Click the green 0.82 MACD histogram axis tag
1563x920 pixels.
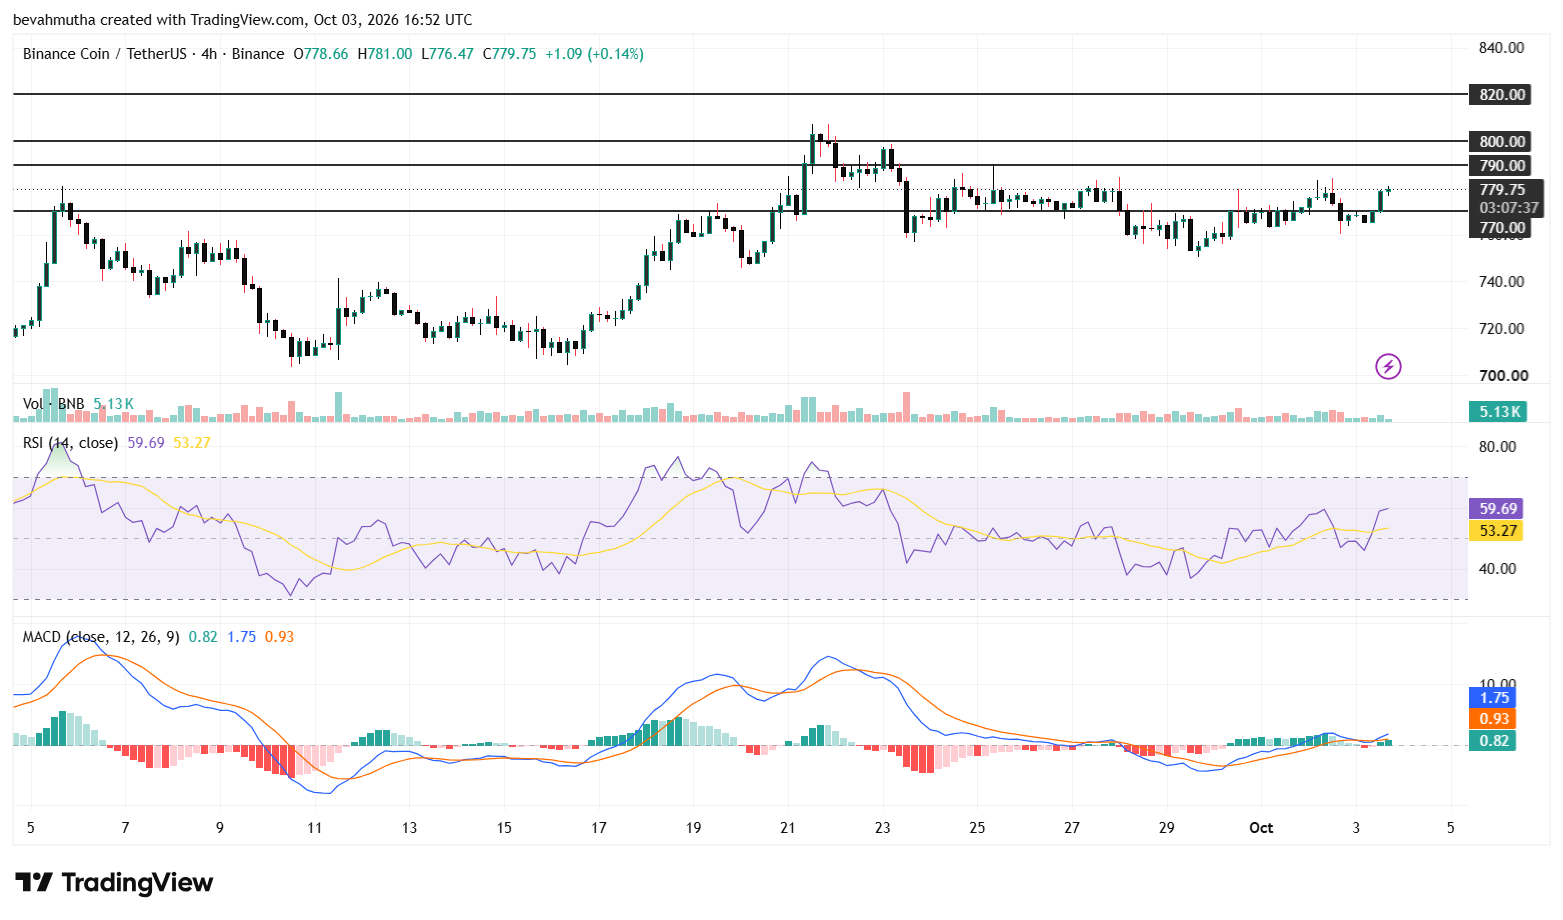click(1494, 741)
